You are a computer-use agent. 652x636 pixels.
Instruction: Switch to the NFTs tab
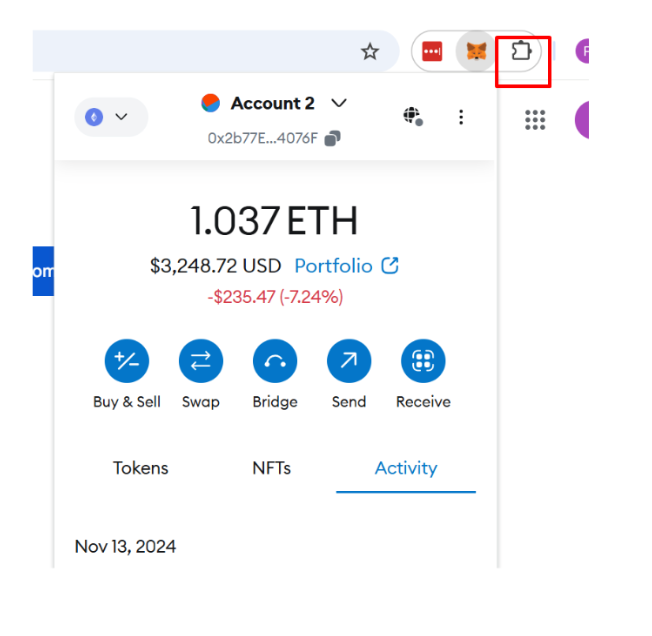coord(272,468)
